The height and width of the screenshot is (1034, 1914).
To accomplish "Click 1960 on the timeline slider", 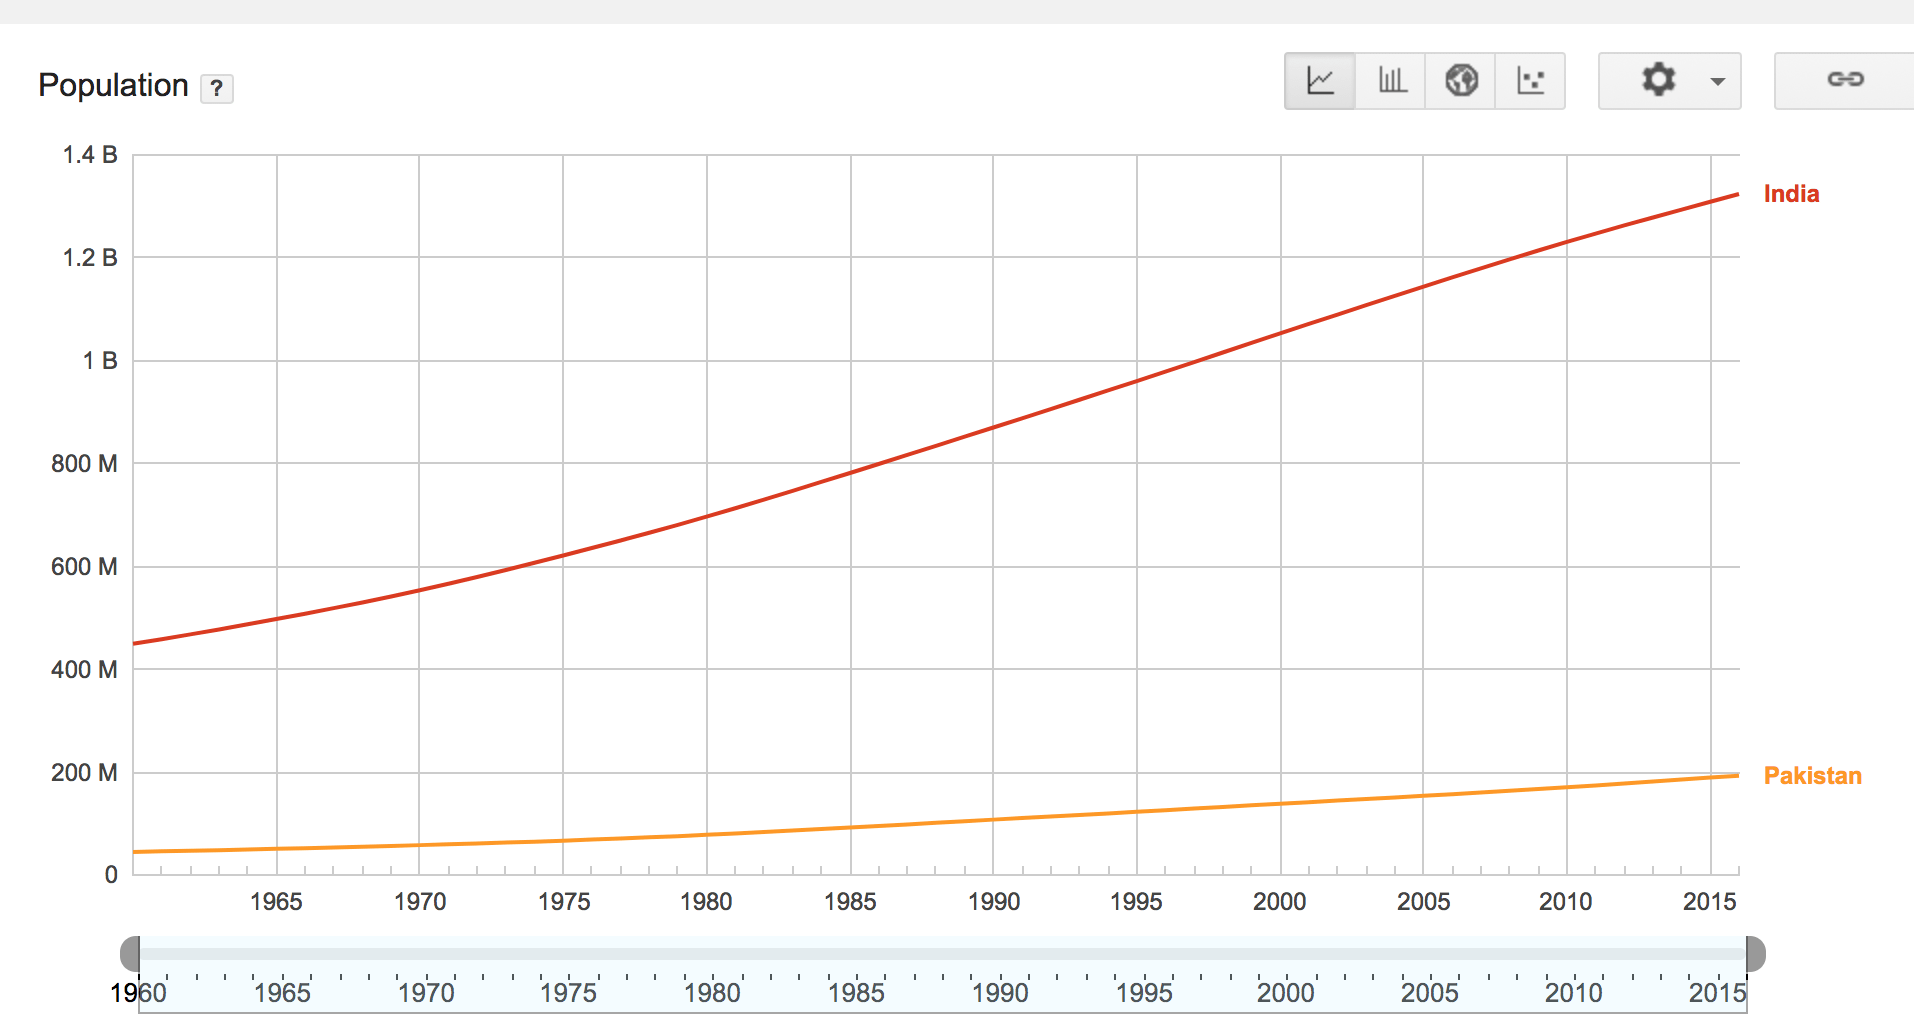I will 139,993.
